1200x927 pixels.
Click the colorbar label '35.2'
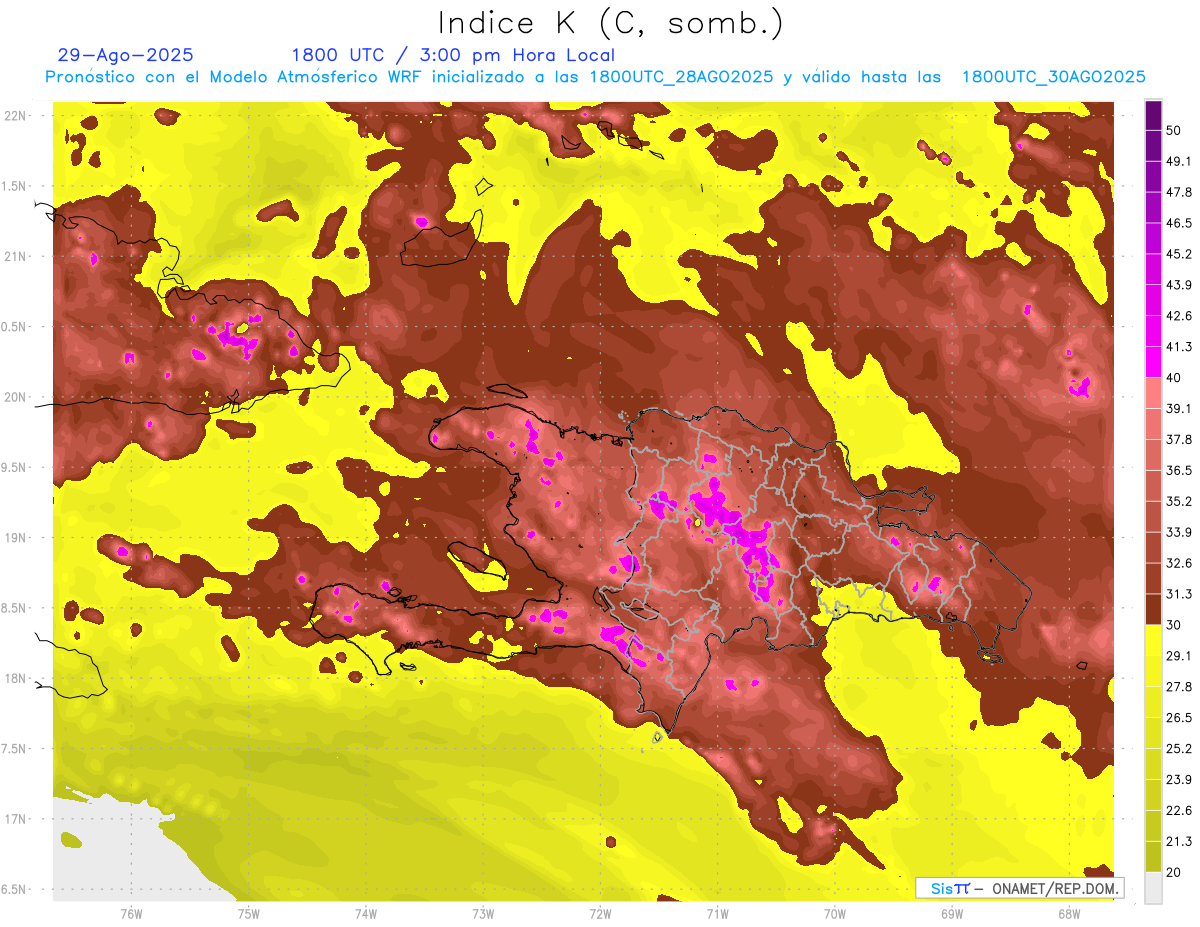pos(1178,501)
